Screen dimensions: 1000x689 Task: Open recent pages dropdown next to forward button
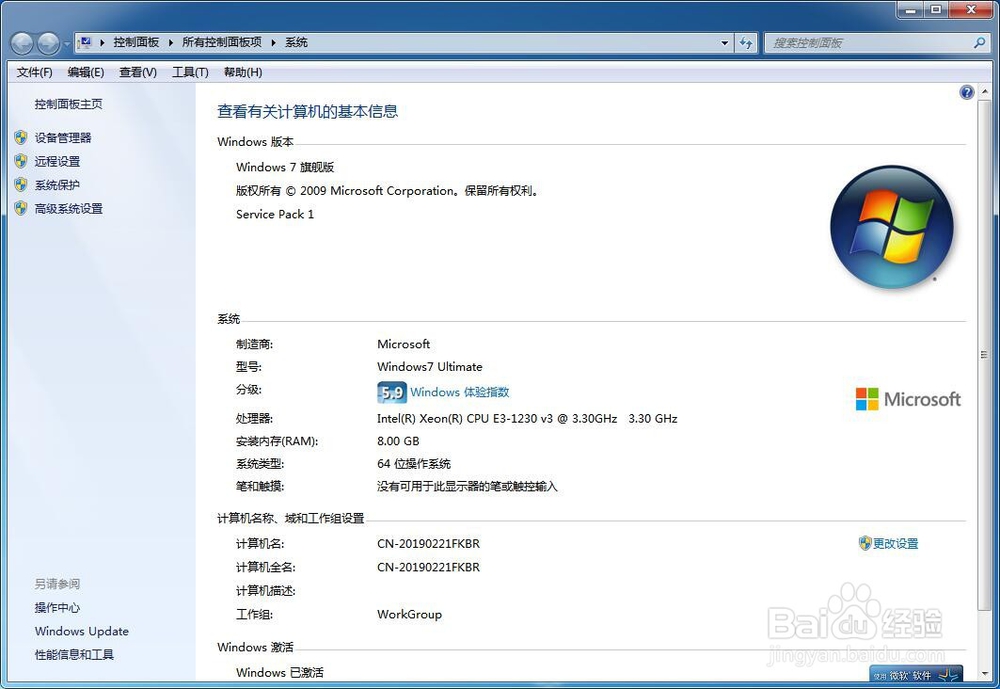click(67, 44)
